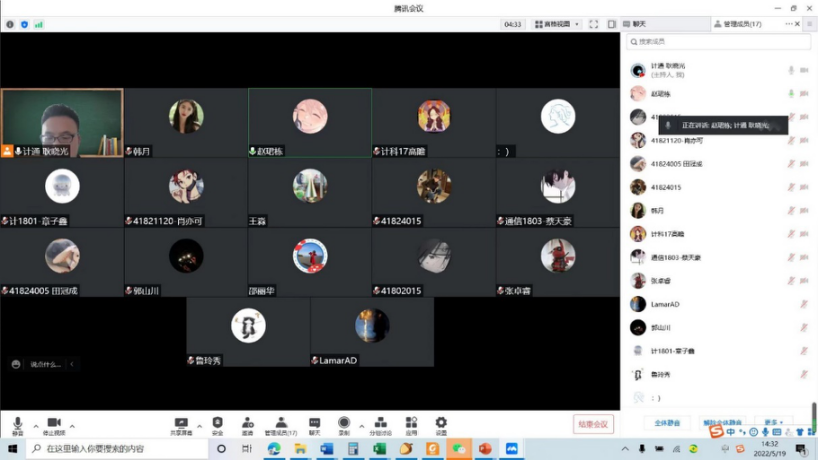Open PowerPoint from the taskbar
Image resolution: width=818 pixels, height=460 pixels.
485,449
